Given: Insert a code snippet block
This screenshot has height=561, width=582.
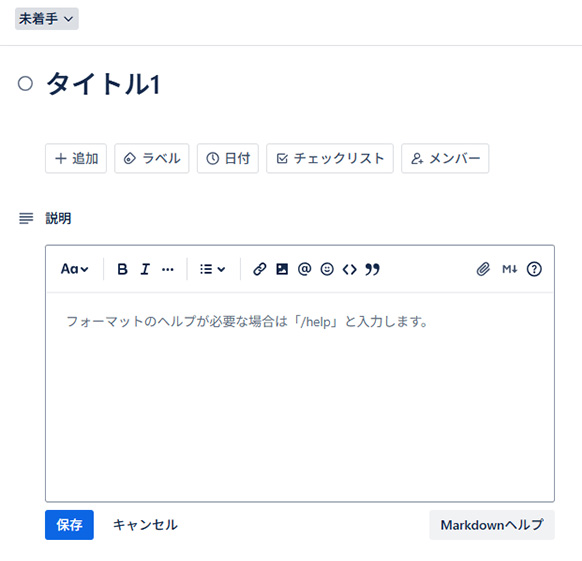Looking at the screenshot, I should point(350,269).
